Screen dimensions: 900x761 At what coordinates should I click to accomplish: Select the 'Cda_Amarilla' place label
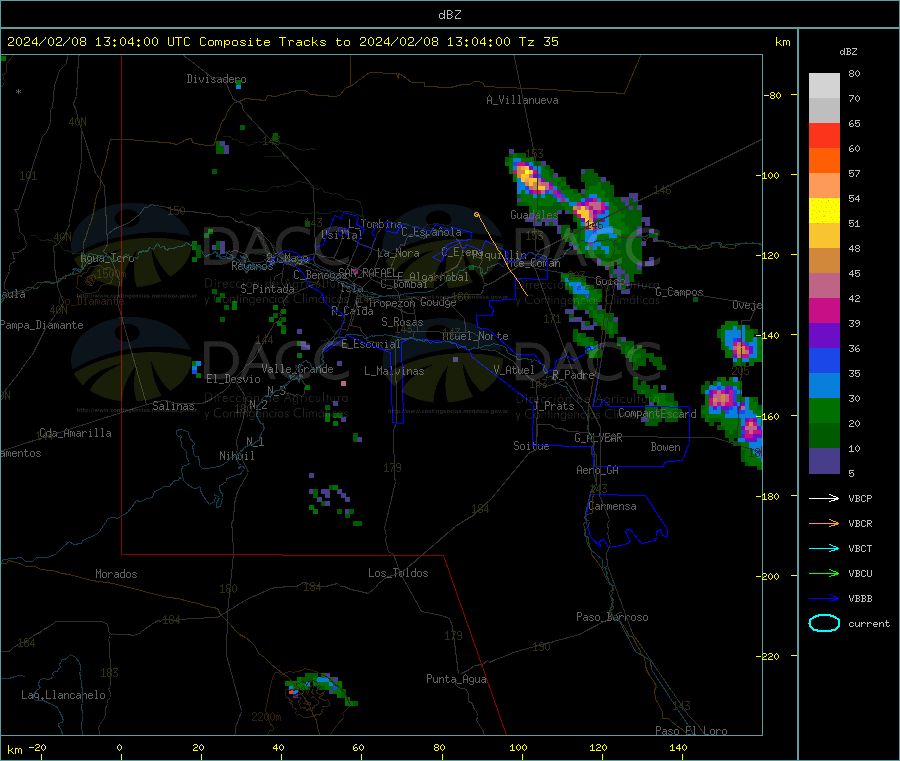click(x=75, y=433)
